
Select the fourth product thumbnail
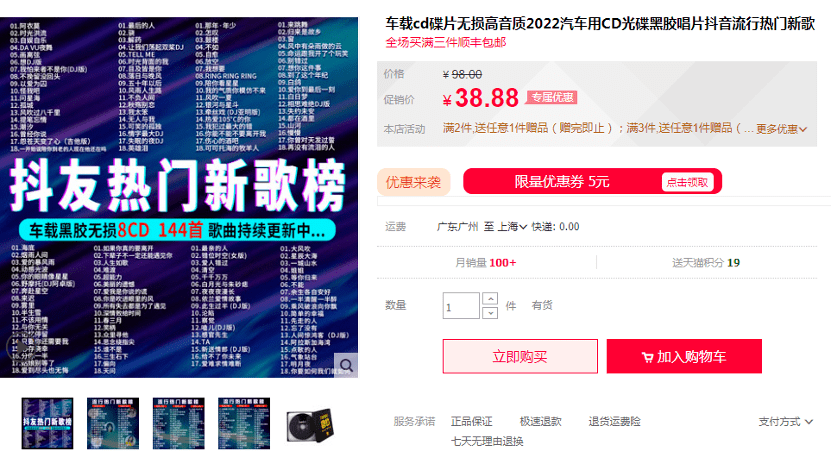[x=244, y=423]
